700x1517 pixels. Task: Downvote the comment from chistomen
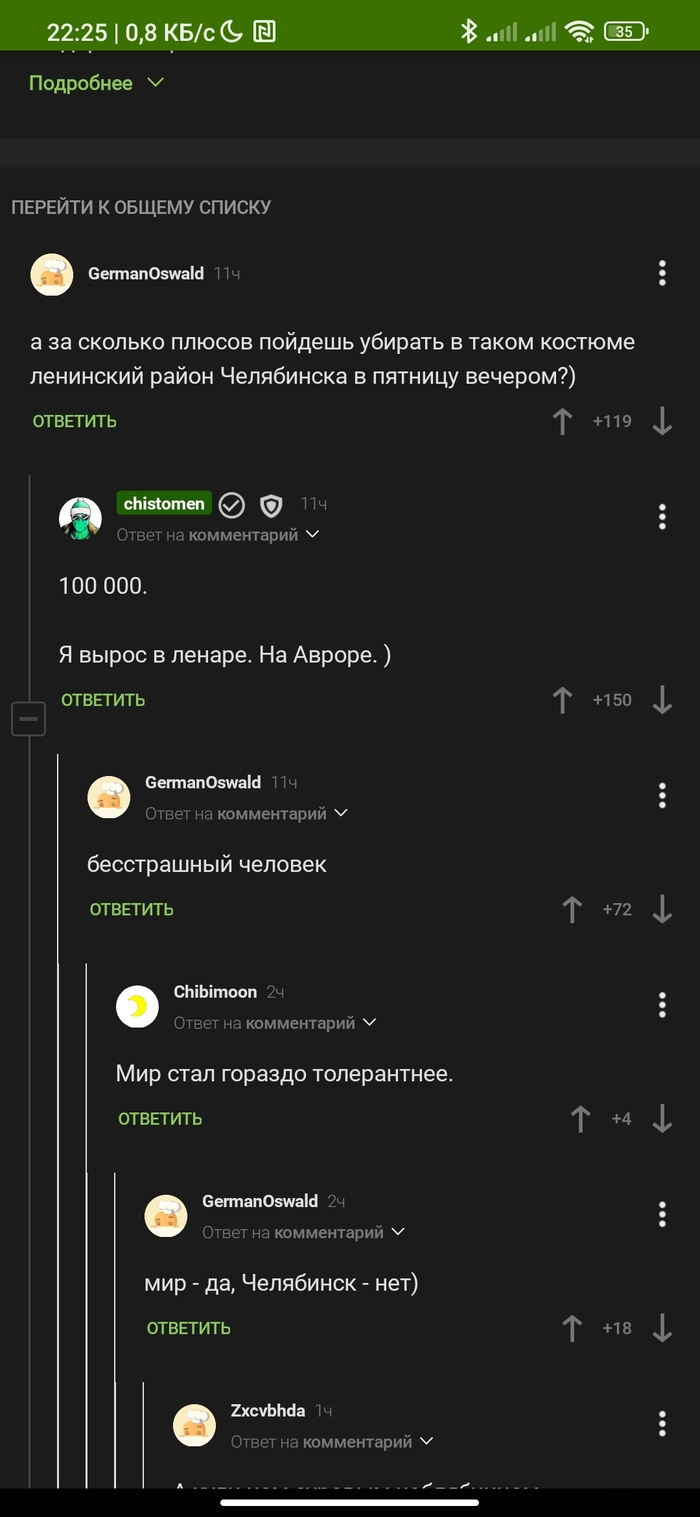pos(662,700)
